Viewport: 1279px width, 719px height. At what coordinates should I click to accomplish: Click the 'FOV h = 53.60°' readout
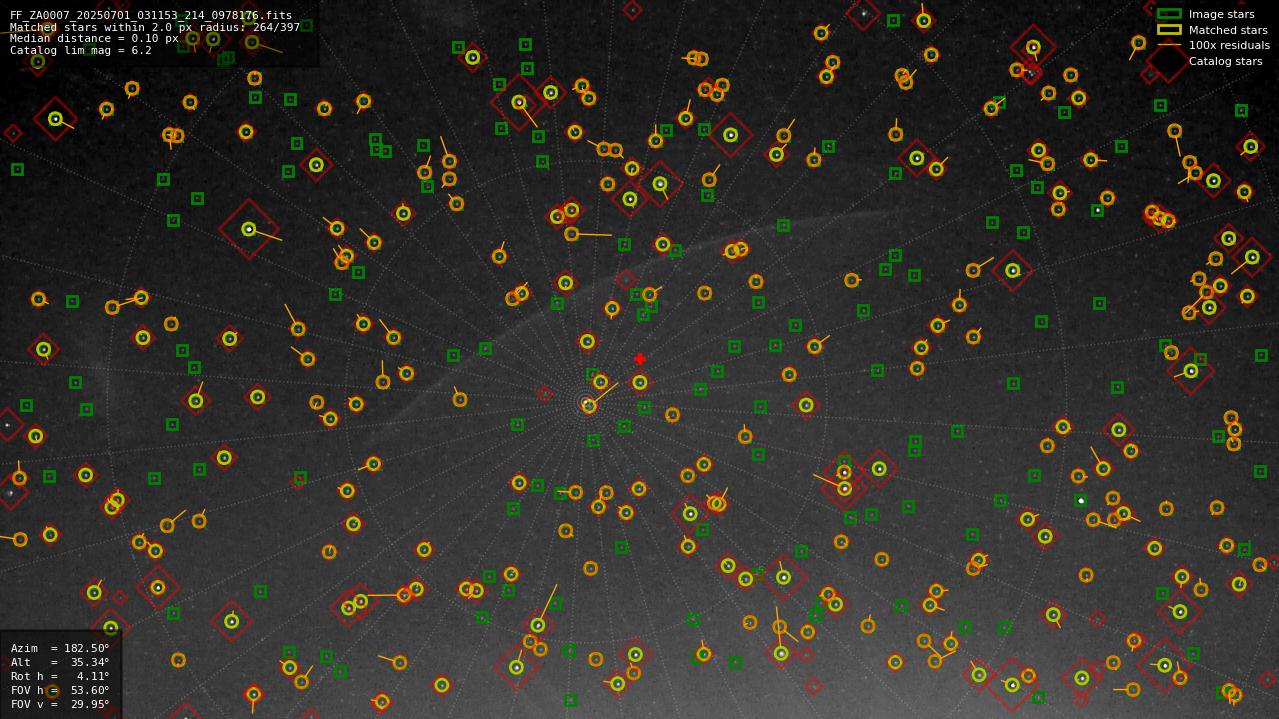[60, 690]
